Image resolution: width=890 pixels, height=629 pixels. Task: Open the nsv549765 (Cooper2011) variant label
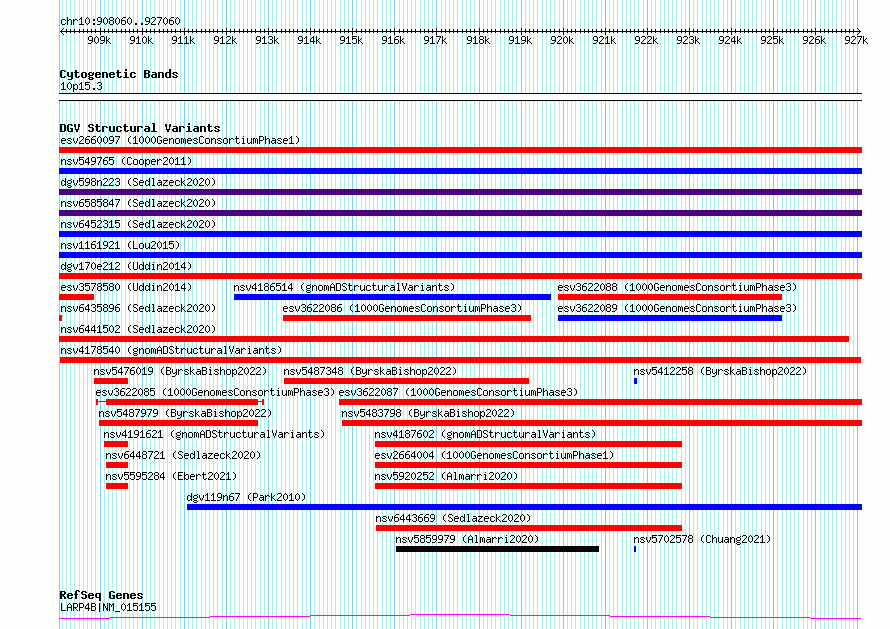[126, 161]
